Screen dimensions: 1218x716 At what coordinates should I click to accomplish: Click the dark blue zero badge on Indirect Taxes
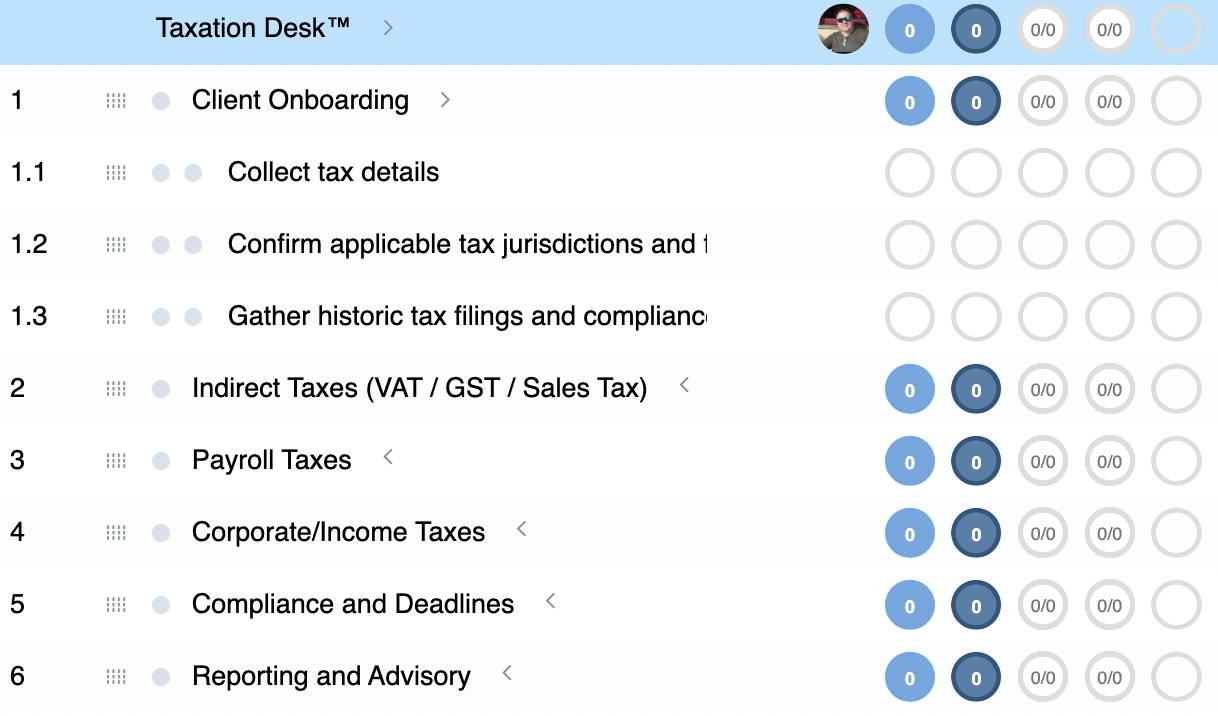[976, 389]
